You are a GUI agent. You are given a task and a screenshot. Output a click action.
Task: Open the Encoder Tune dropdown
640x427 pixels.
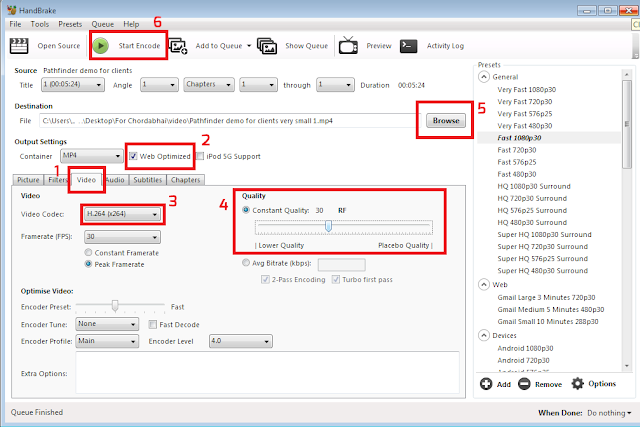tap(107, 324)
